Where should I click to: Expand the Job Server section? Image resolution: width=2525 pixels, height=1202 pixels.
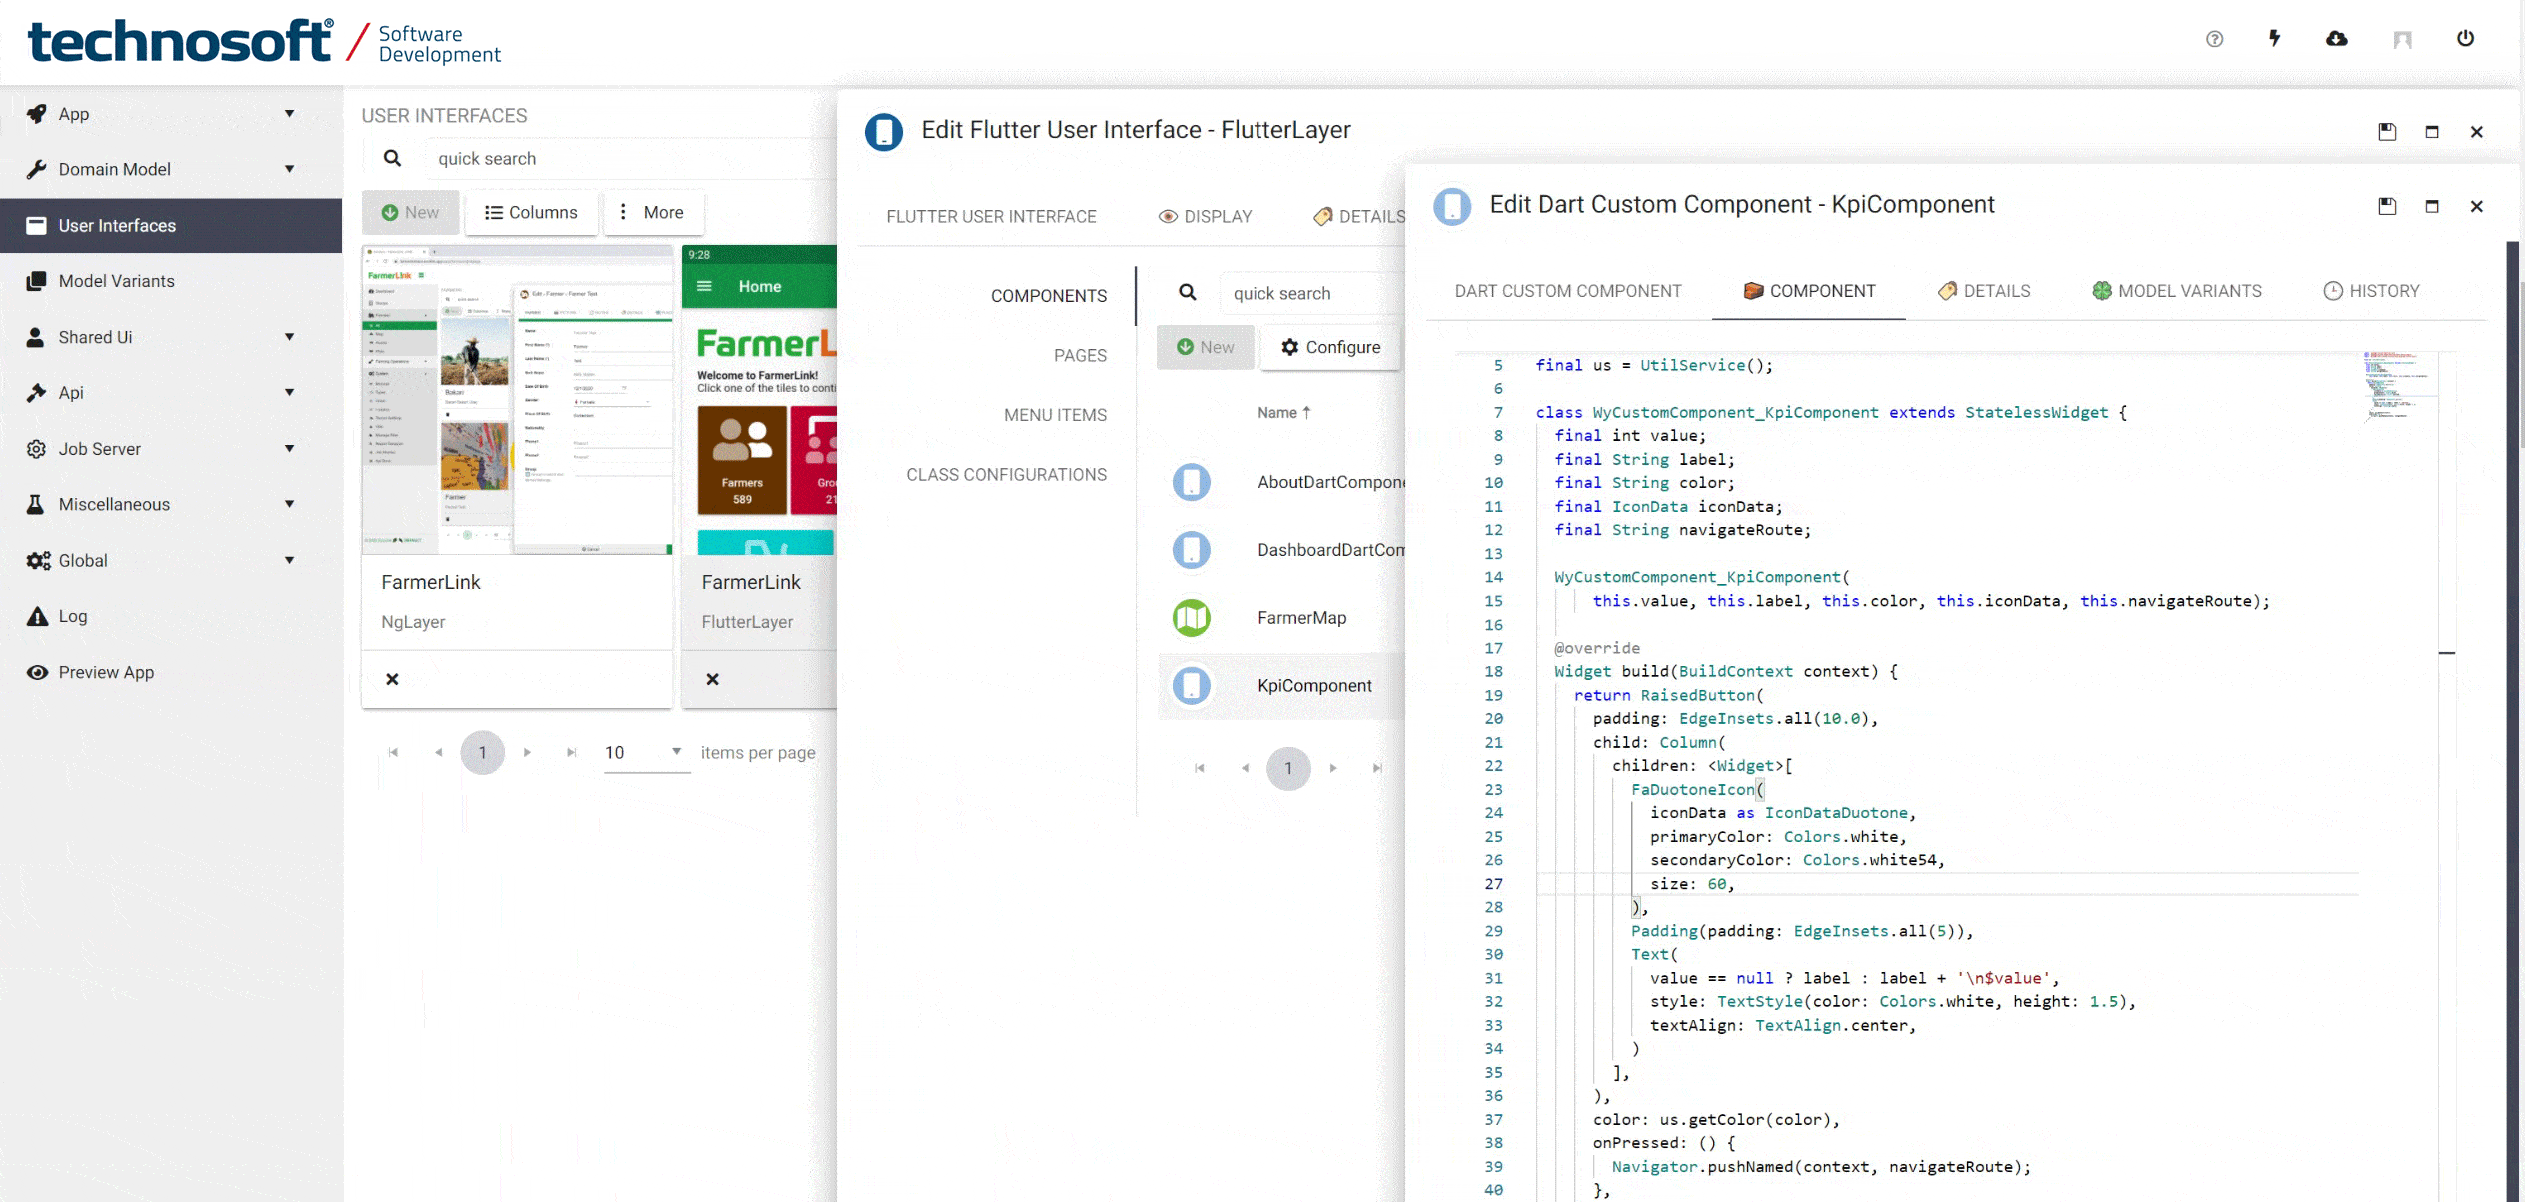pos(289,448)
